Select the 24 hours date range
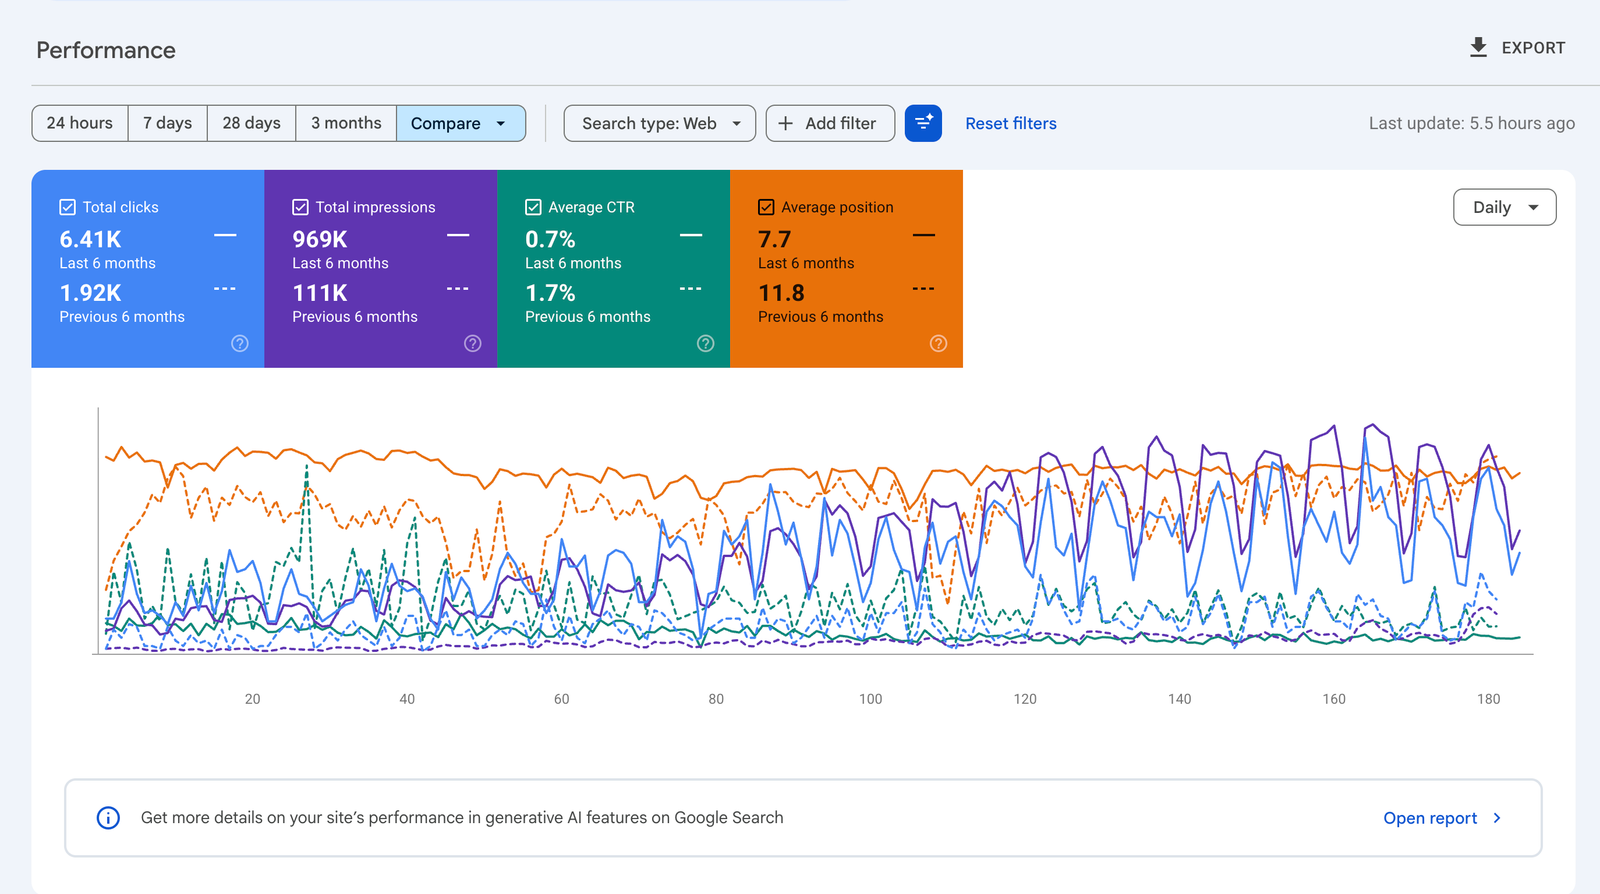 80,123
